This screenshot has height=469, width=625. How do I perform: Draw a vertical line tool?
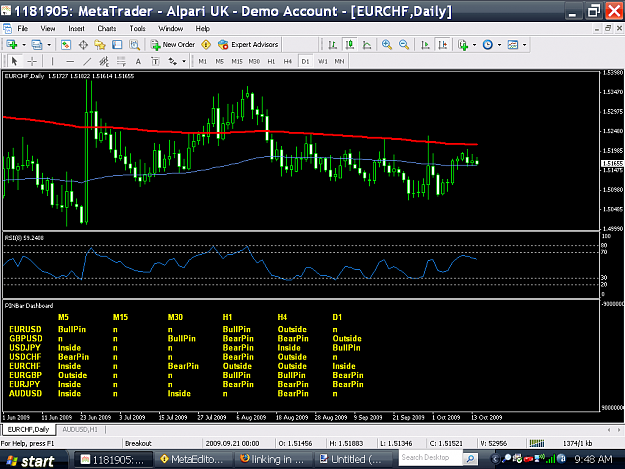(52, 61)
